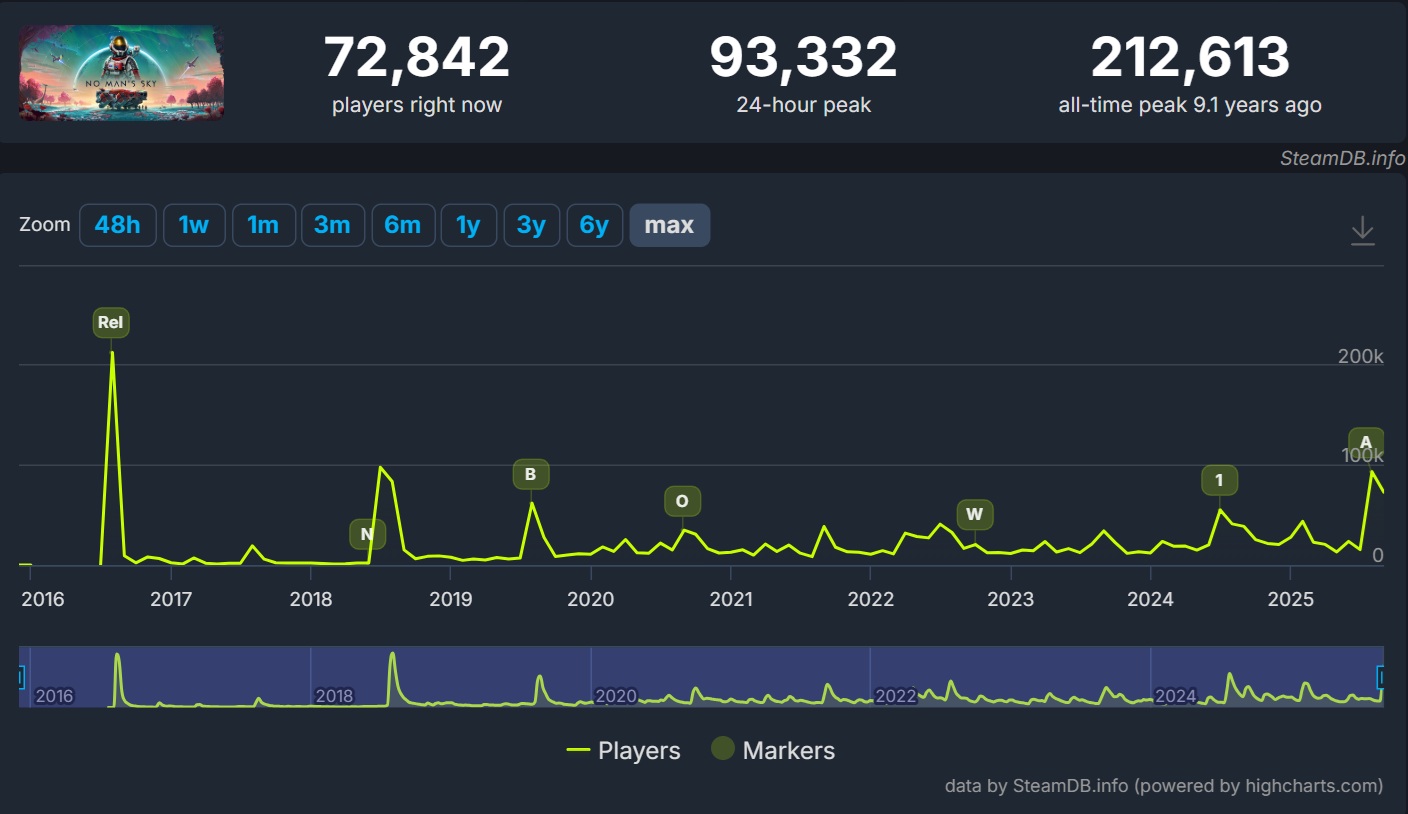Viewport: 1408px width, 814px height.
Task: Click the W marker near 2023
Action: pos(975,515)
